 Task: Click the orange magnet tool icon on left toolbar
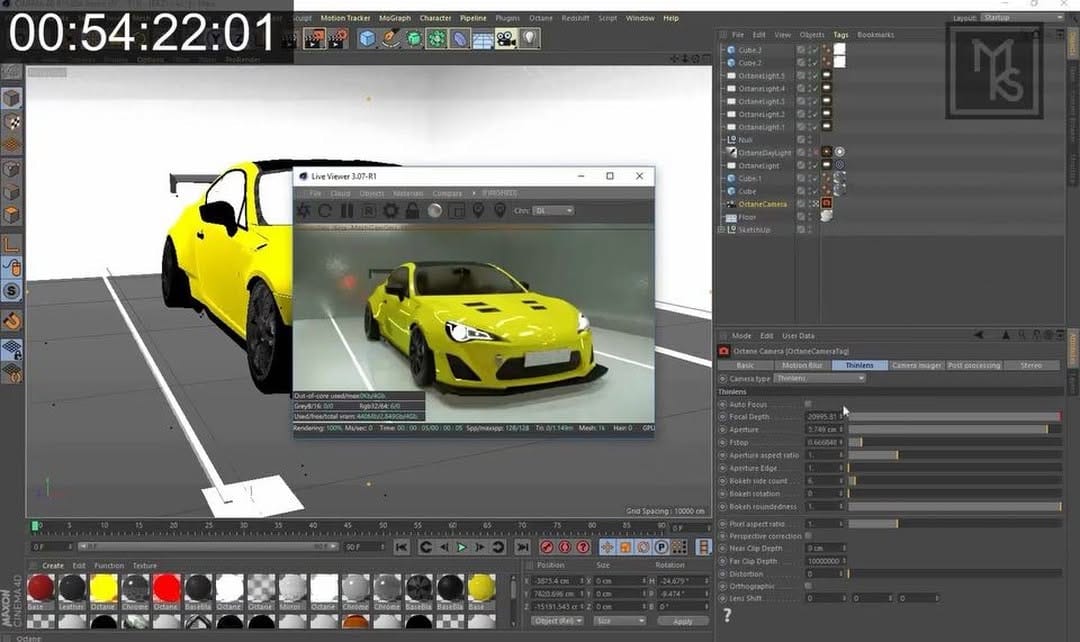pos(12,321)
